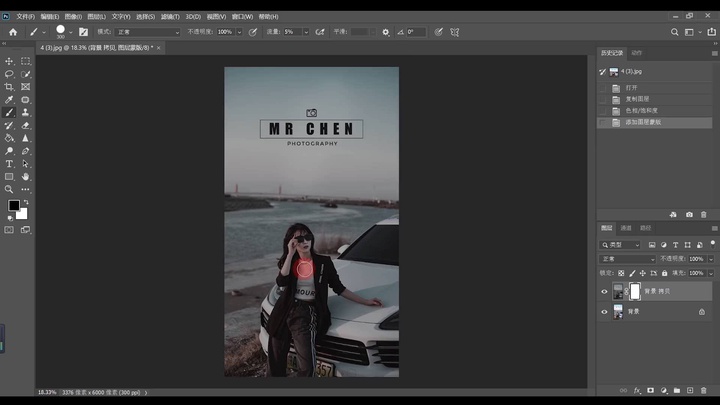Open the layer style fx menu
This screenshot has width=720, height=405.
pos(636,390)
